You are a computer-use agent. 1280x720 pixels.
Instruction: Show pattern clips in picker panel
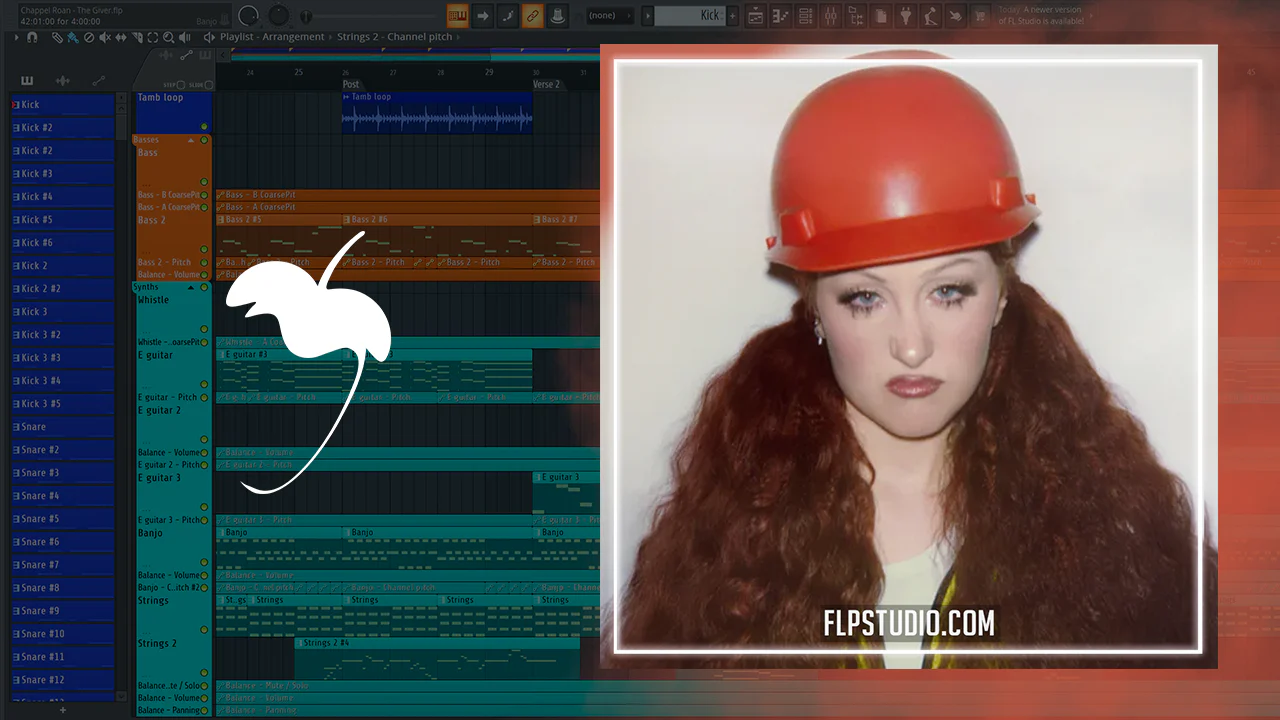point(27,81)
